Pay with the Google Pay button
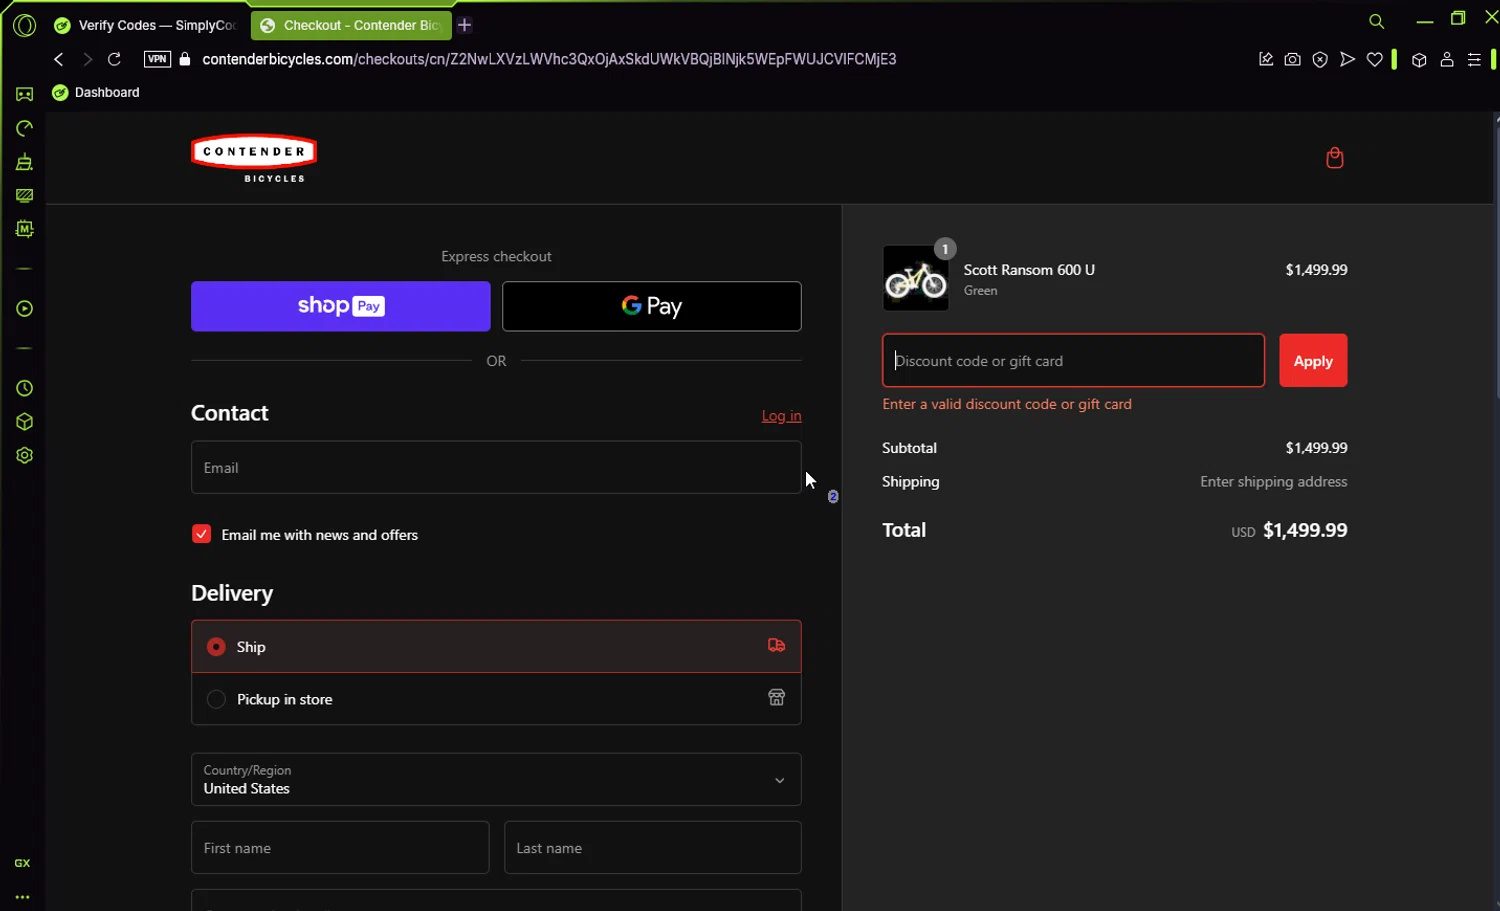Screen dimensions: 1500x911 click(x=652, y=306)
